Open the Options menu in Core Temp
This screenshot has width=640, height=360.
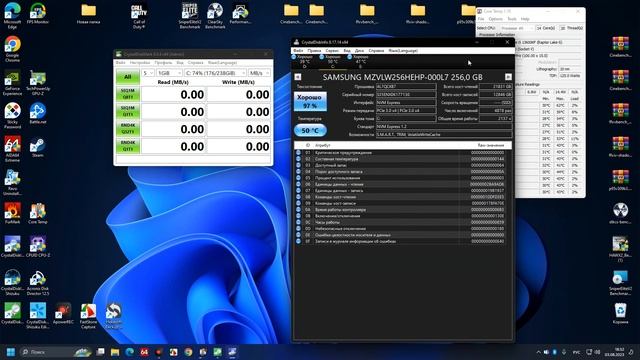(x=495, y=19)
